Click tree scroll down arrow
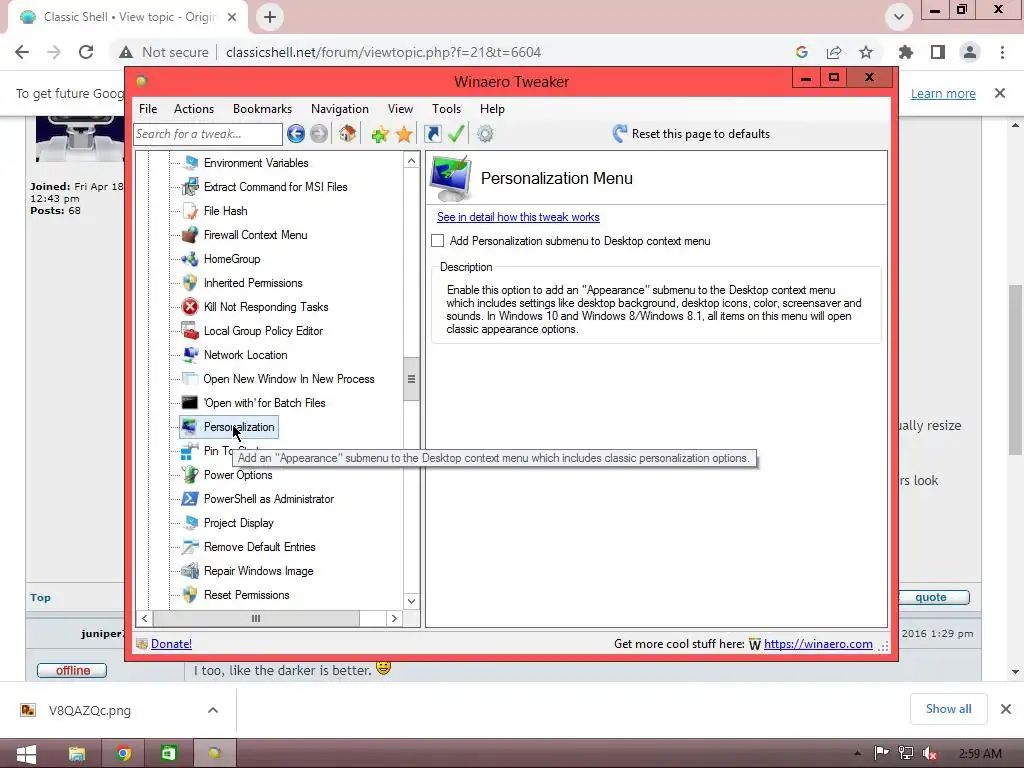The image size is (1024, 768). 411,601
